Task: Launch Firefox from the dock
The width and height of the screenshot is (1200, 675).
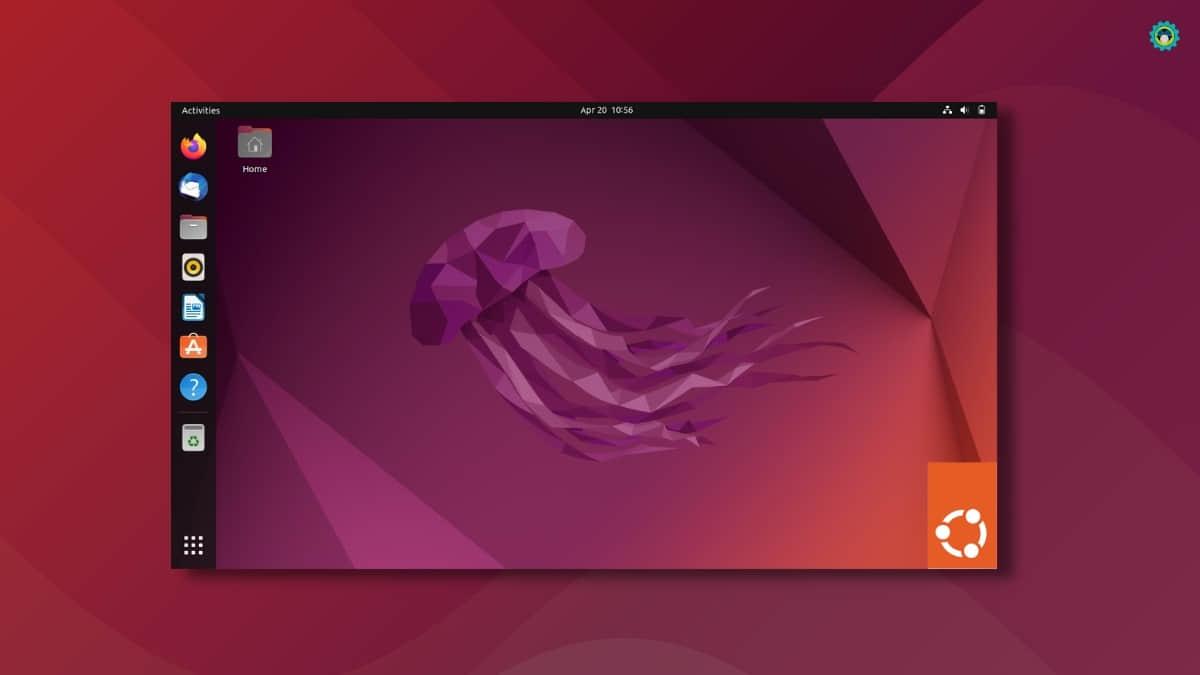Action: click(x=193, y=146)
